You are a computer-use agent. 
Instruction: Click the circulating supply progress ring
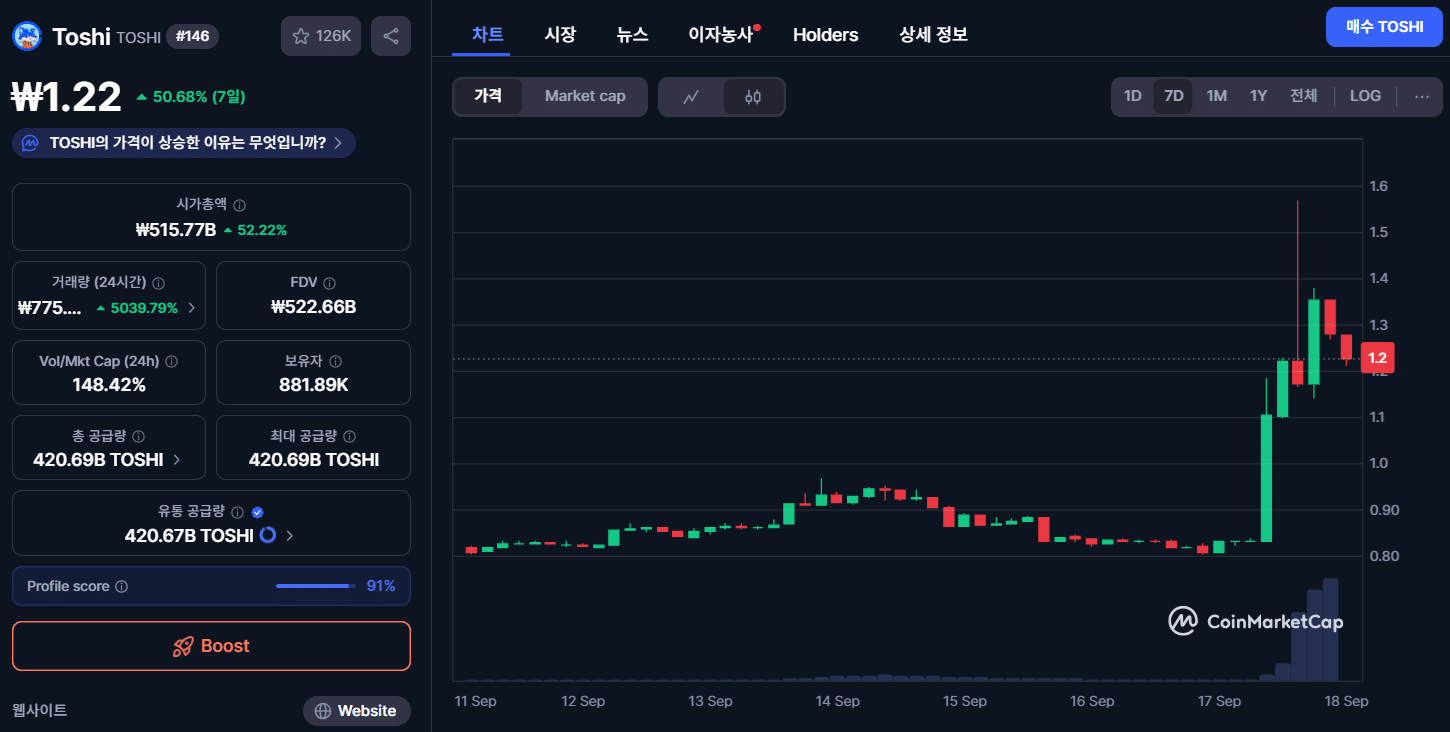(x=267, y=535)
